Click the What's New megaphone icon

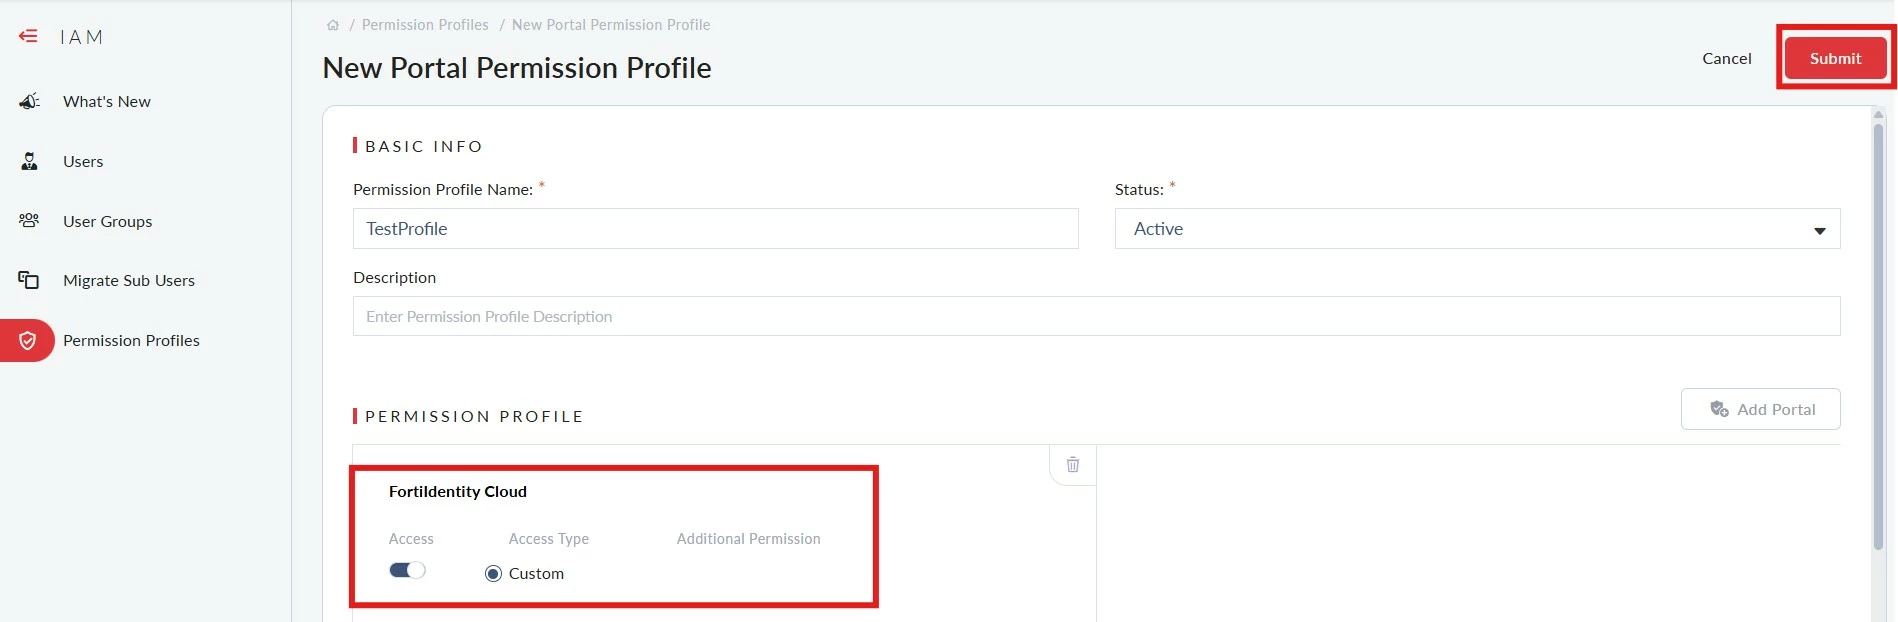point(29,101)
